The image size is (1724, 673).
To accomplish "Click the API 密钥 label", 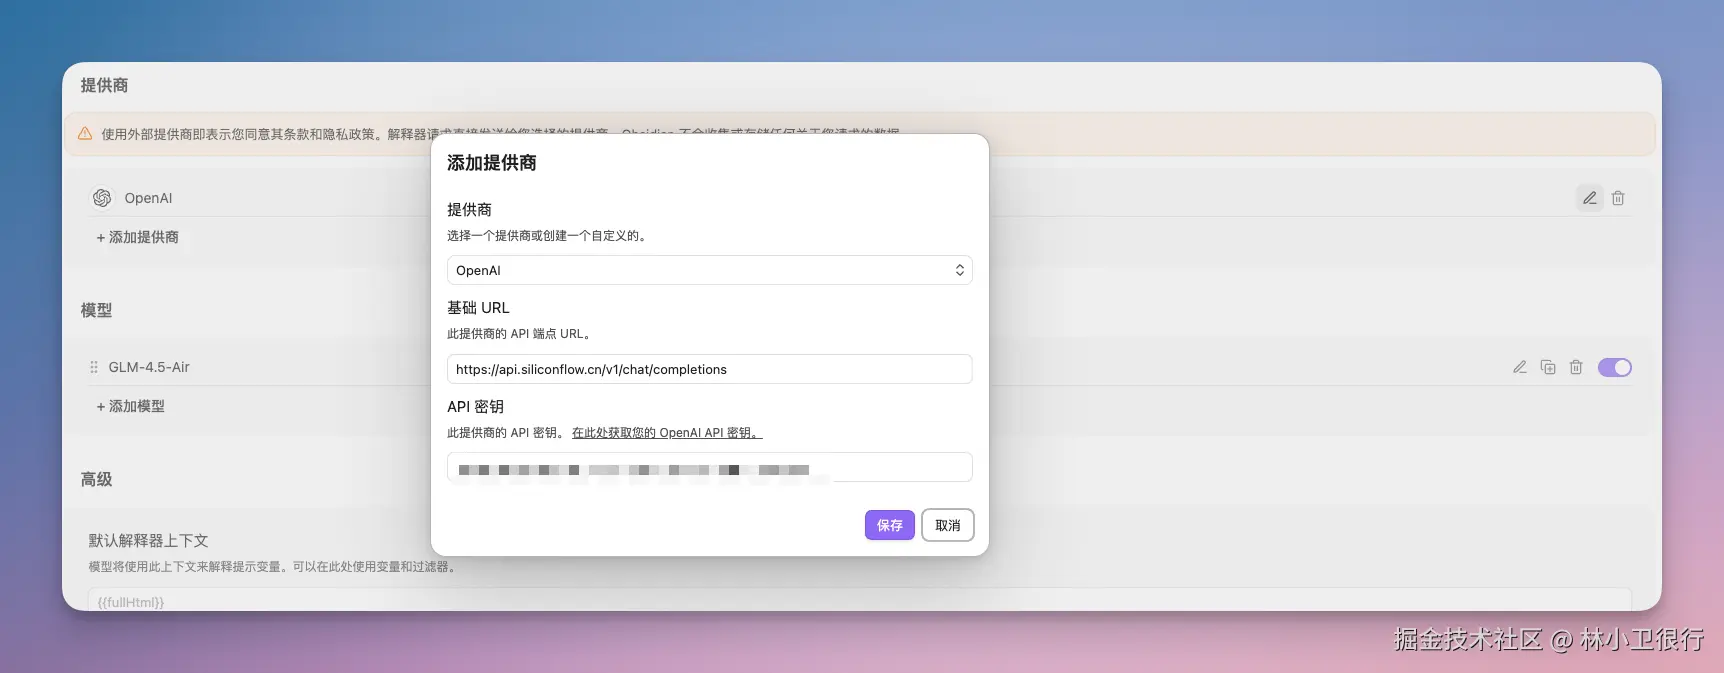I will point(475,407).
